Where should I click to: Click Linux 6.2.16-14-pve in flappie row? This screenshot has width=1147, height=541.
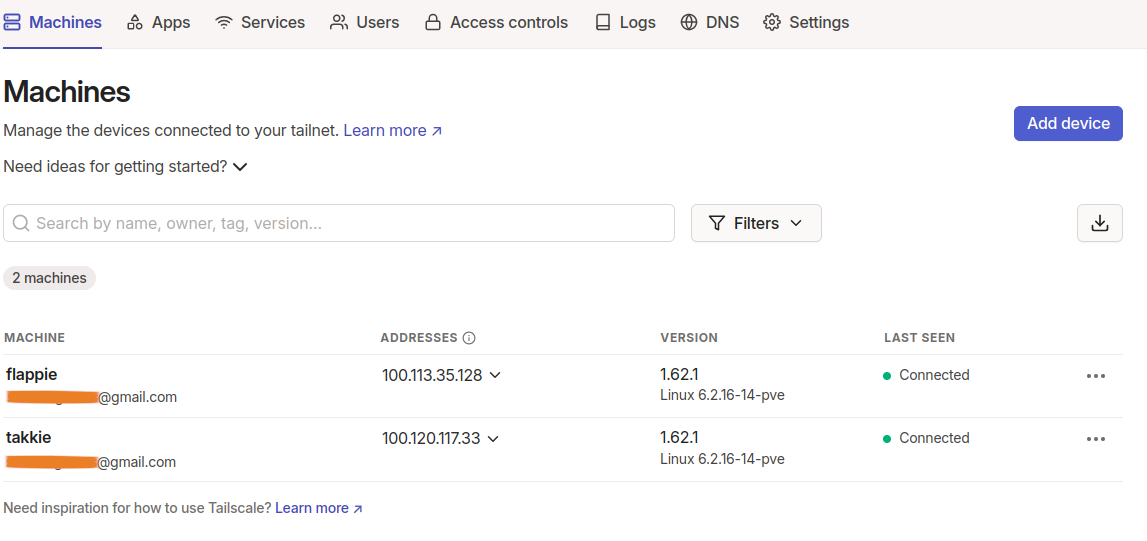point(723,396)
